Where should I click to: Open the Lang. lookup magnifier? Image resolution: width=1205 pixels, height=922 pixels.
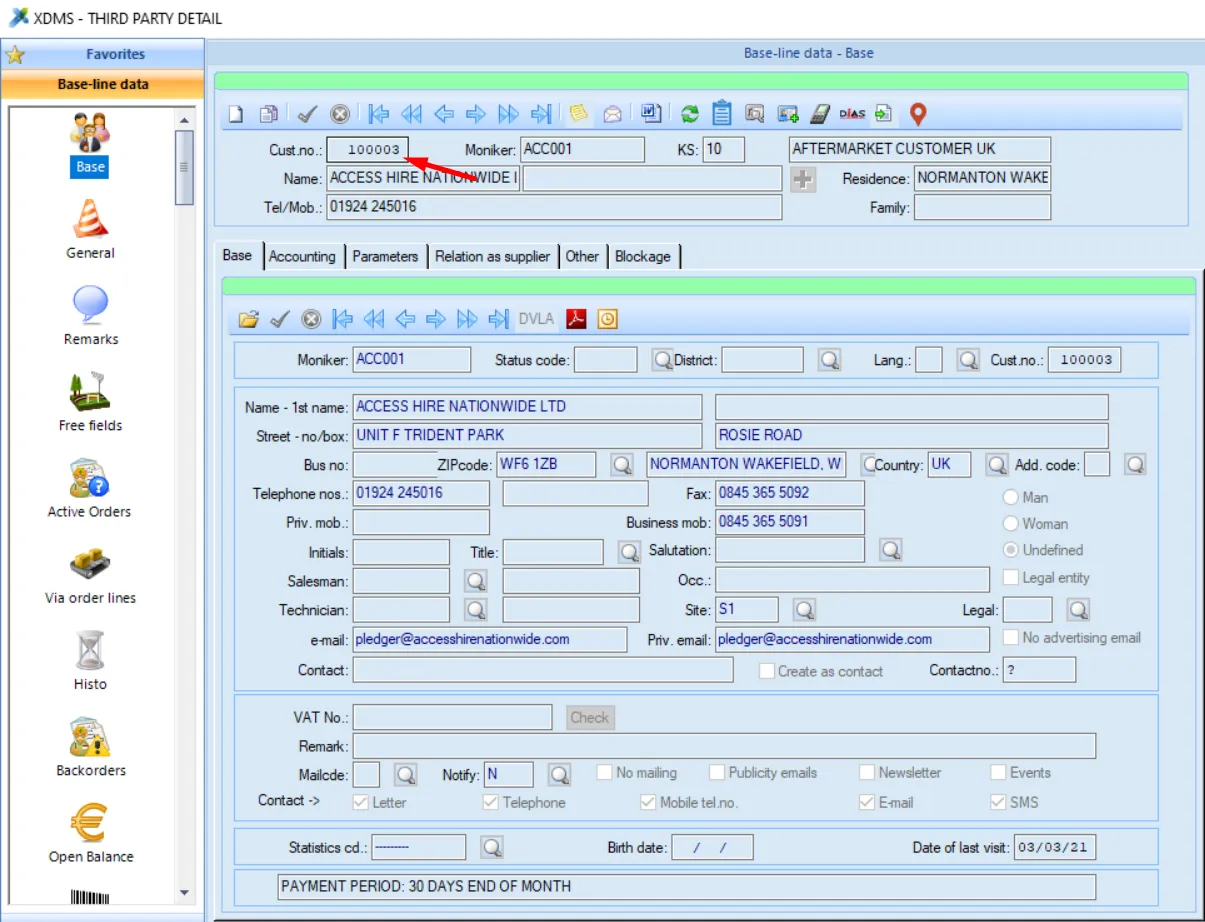967,360
